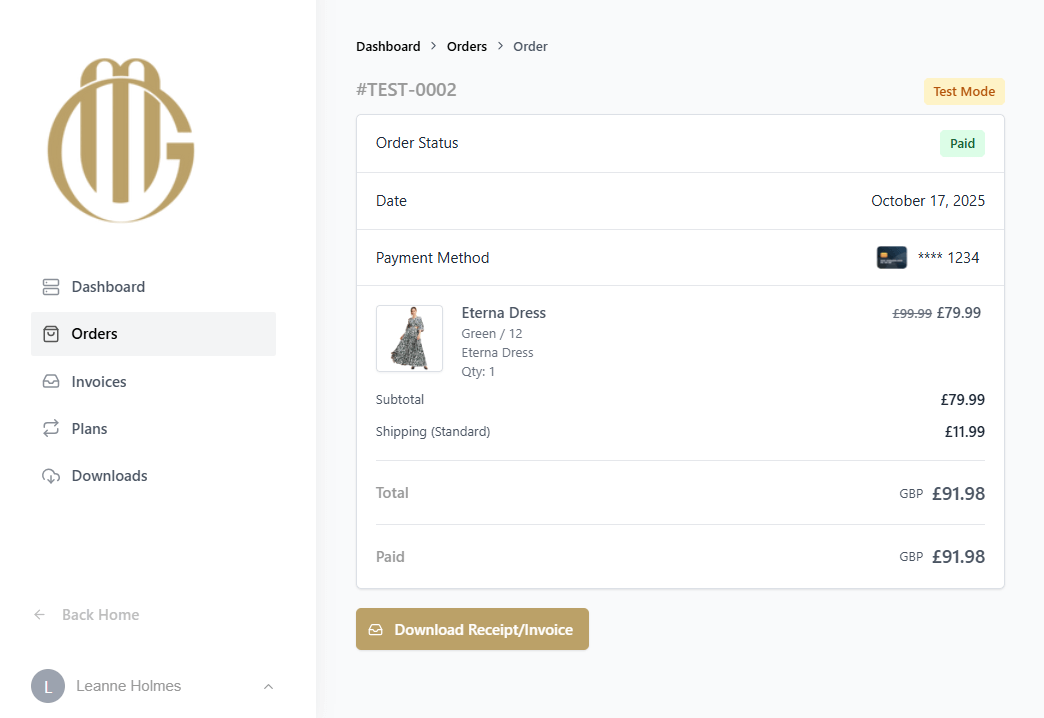Viewport: 1044px width, 718px height.
Task: Click the MG gold logo
Action: pyautogui.click(x=121, y=140)
